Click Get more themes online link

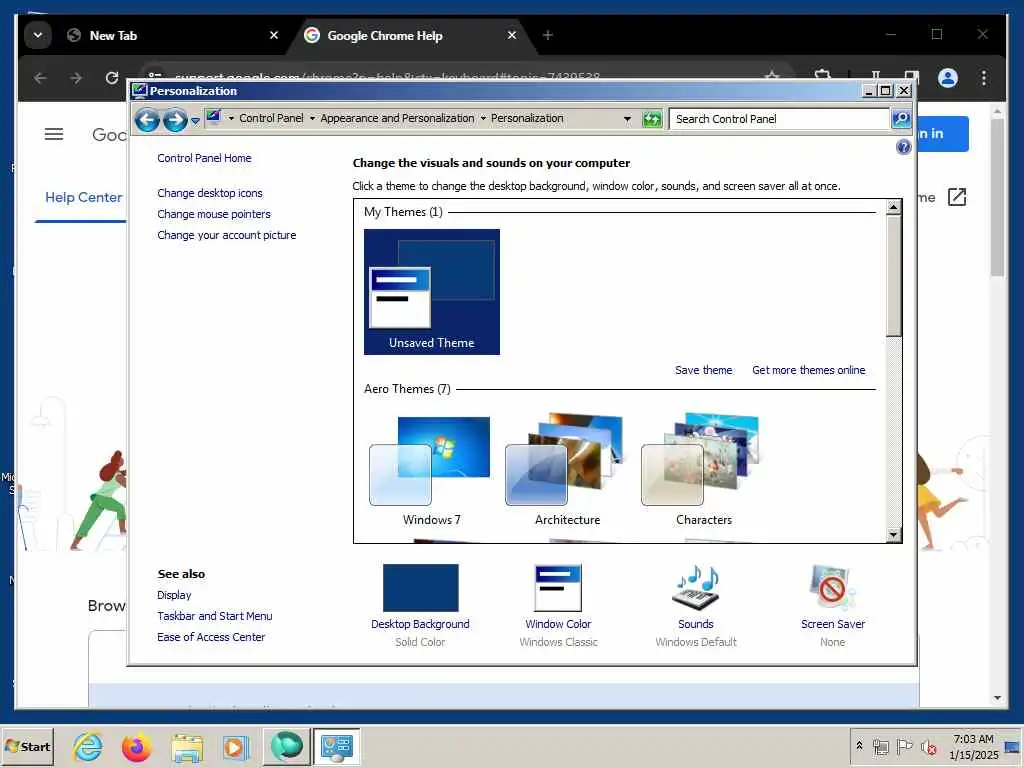click(x=808, y=370)
